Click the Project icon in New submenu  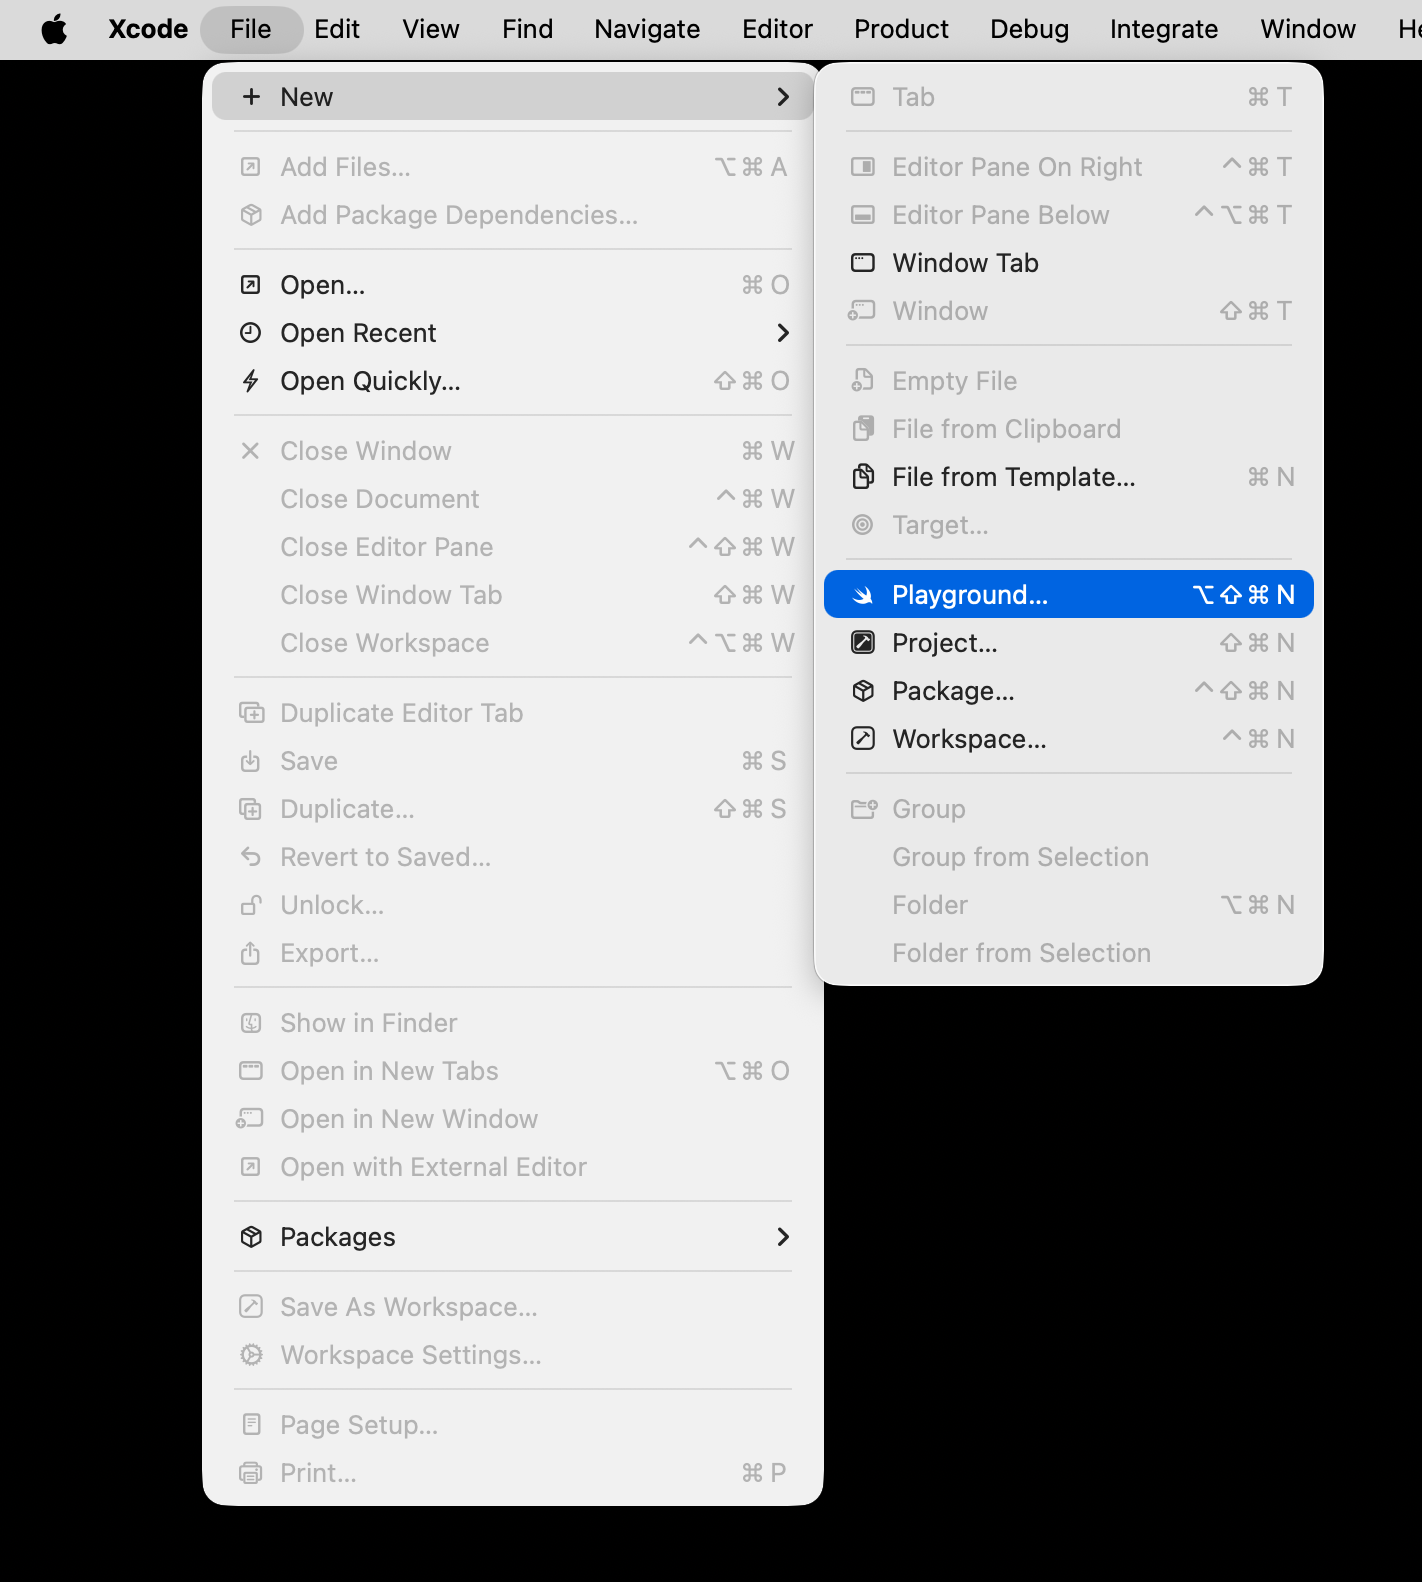(x=862, y=643)
